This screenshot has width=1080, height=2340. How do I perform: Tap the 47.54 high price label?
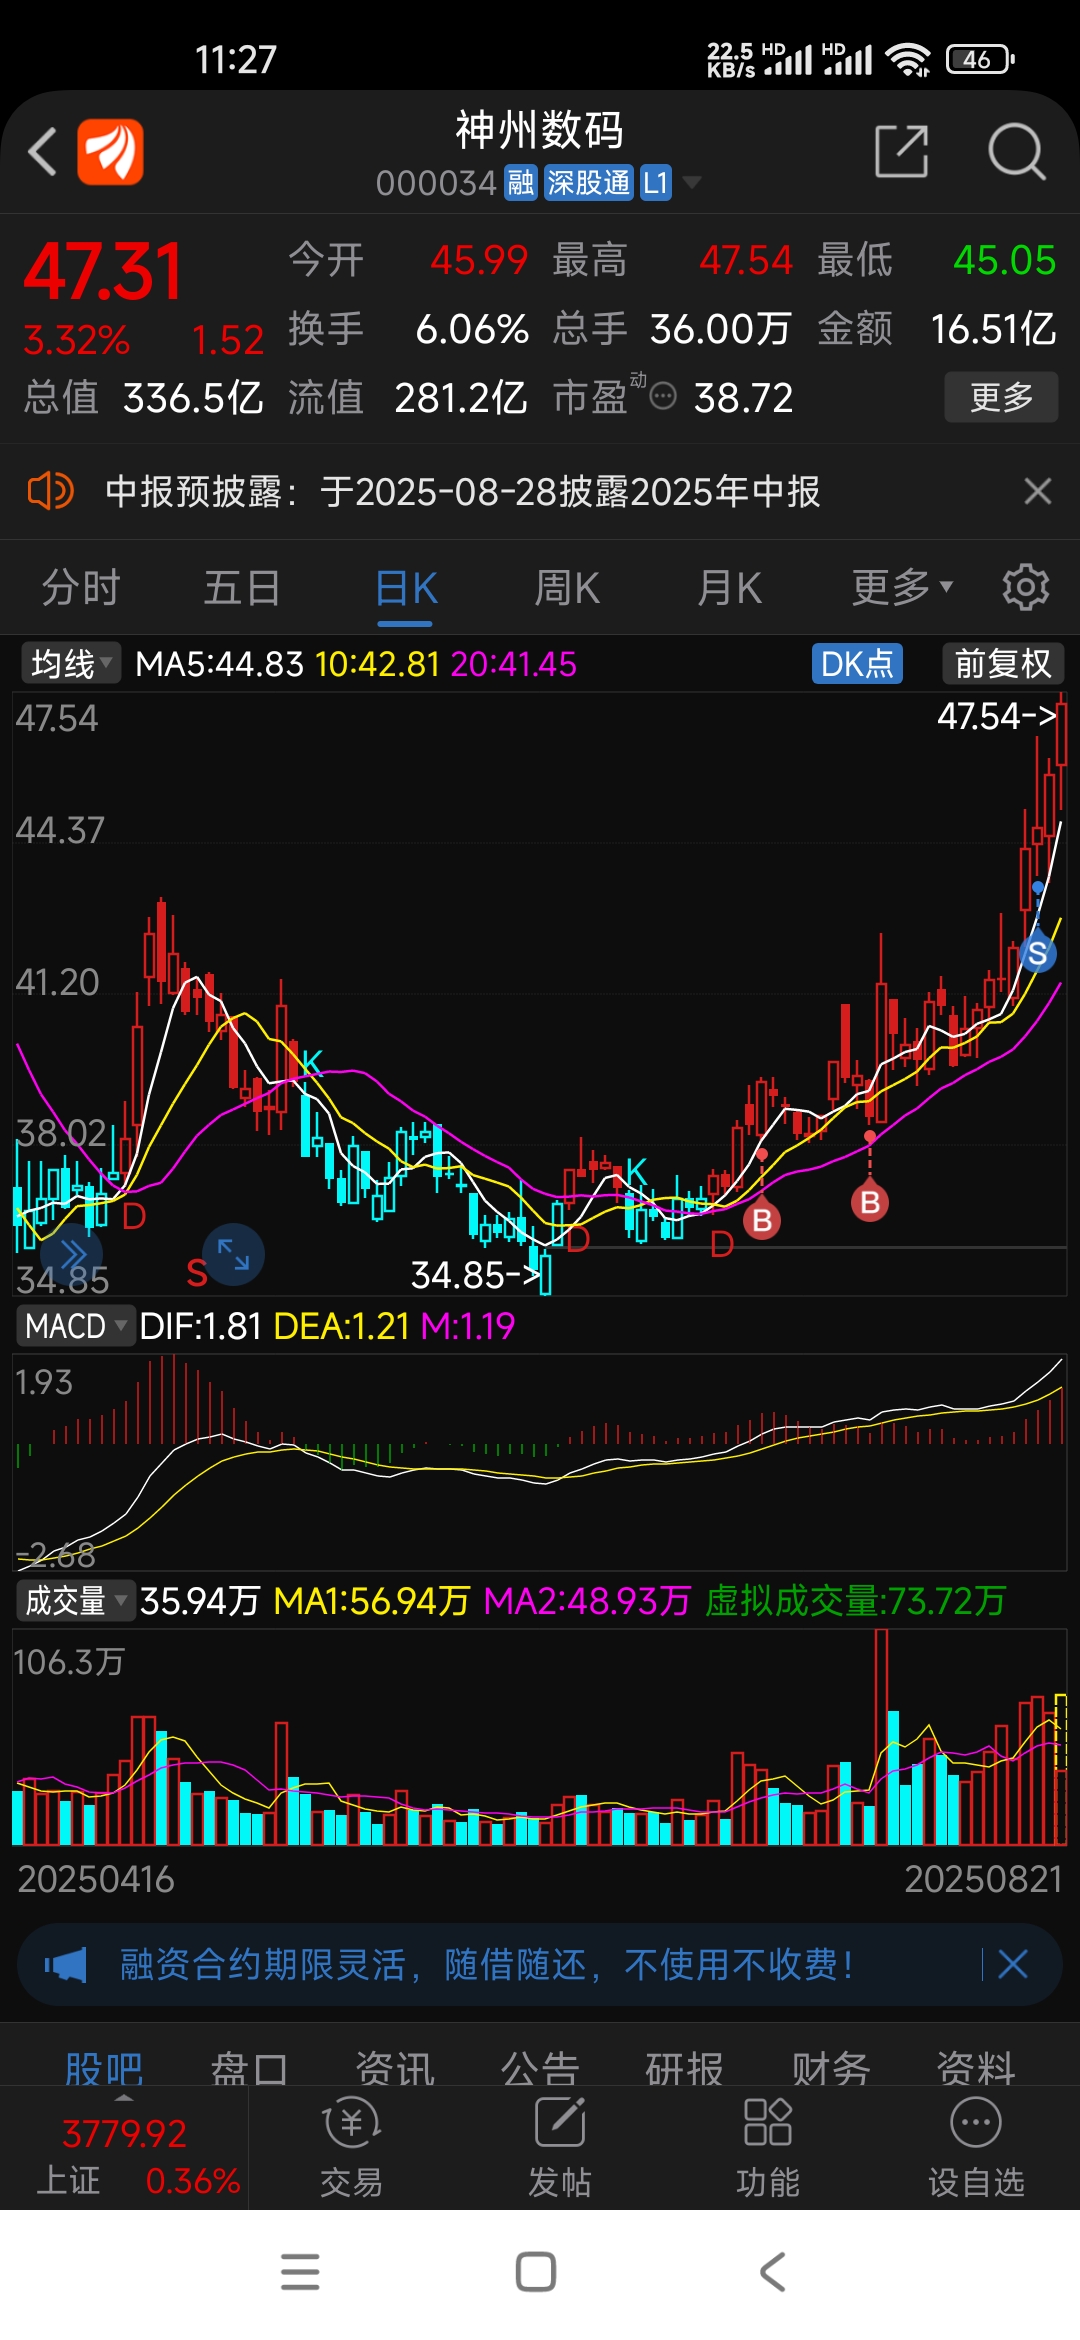[x=997, y=716]
